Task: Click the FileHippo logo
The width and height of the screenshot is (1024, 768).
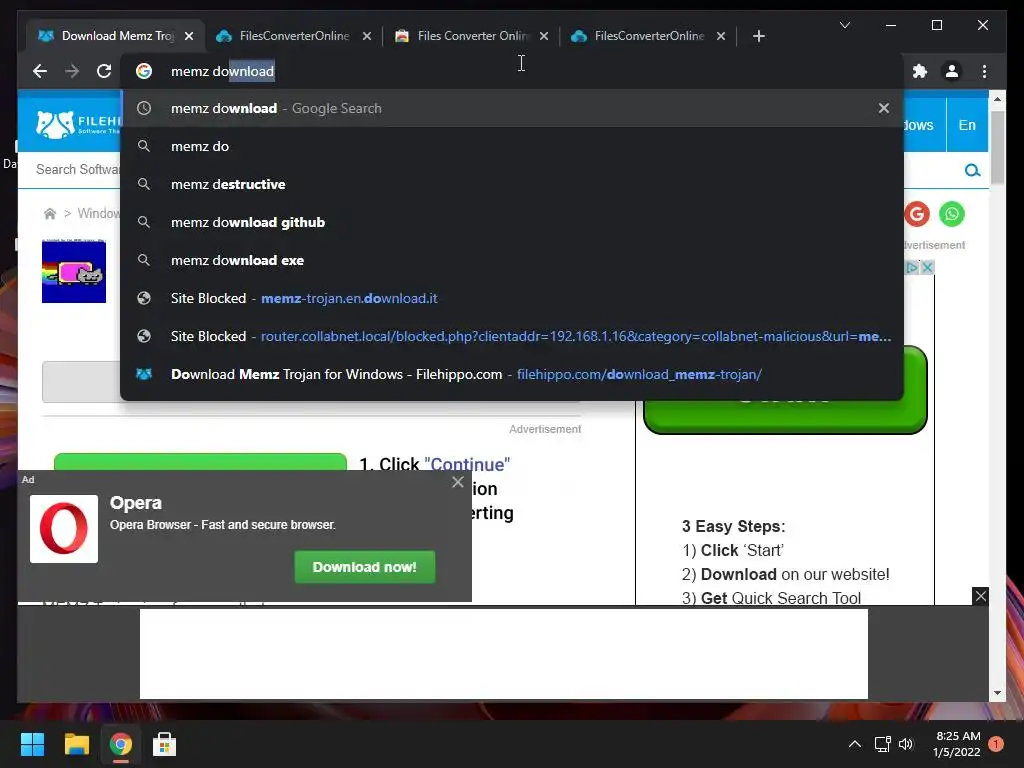Action: pos(78,124)
